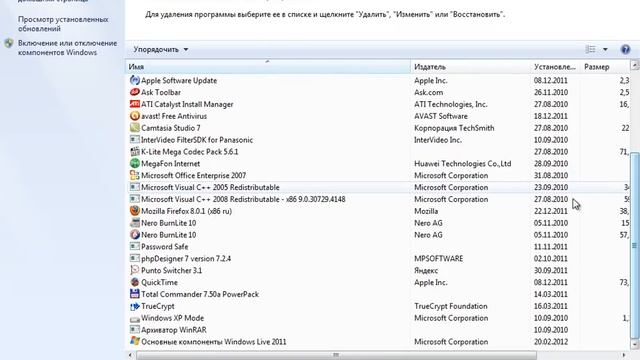Click the ATI Technologies, Inc. publisher cell
This screenshot has height=360, width=640.
[451, 104]
